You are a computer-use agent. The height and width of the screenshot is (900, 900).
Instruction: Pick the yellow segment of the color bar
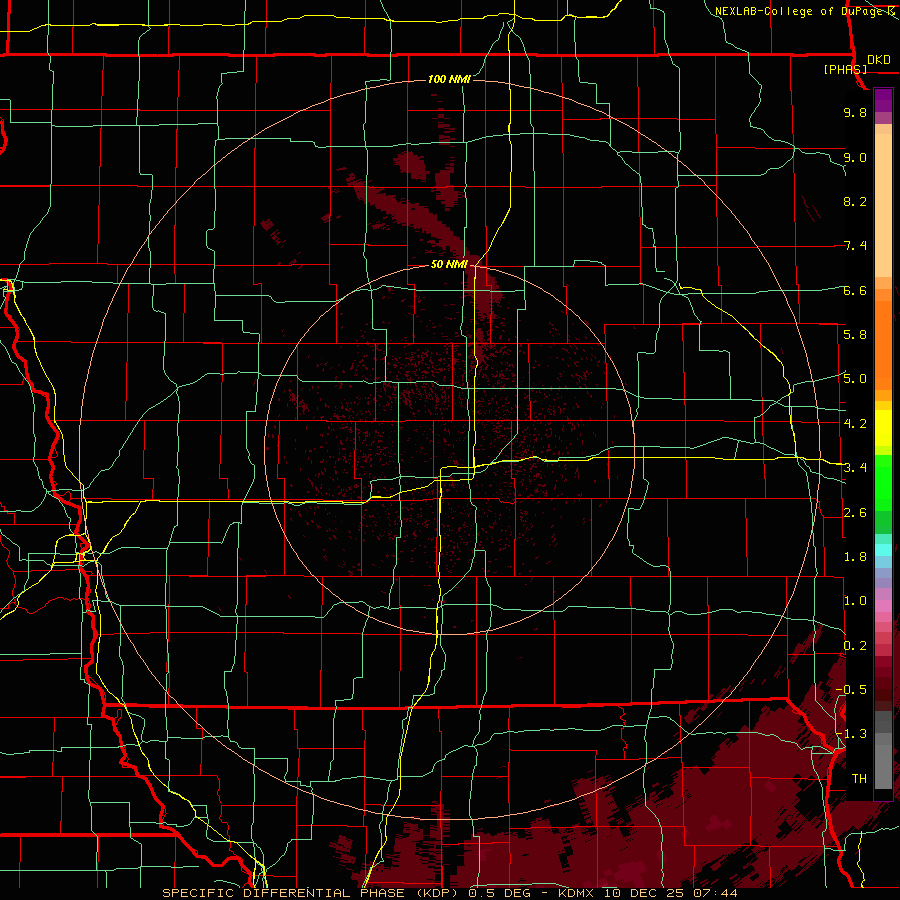tap(883, 428)
